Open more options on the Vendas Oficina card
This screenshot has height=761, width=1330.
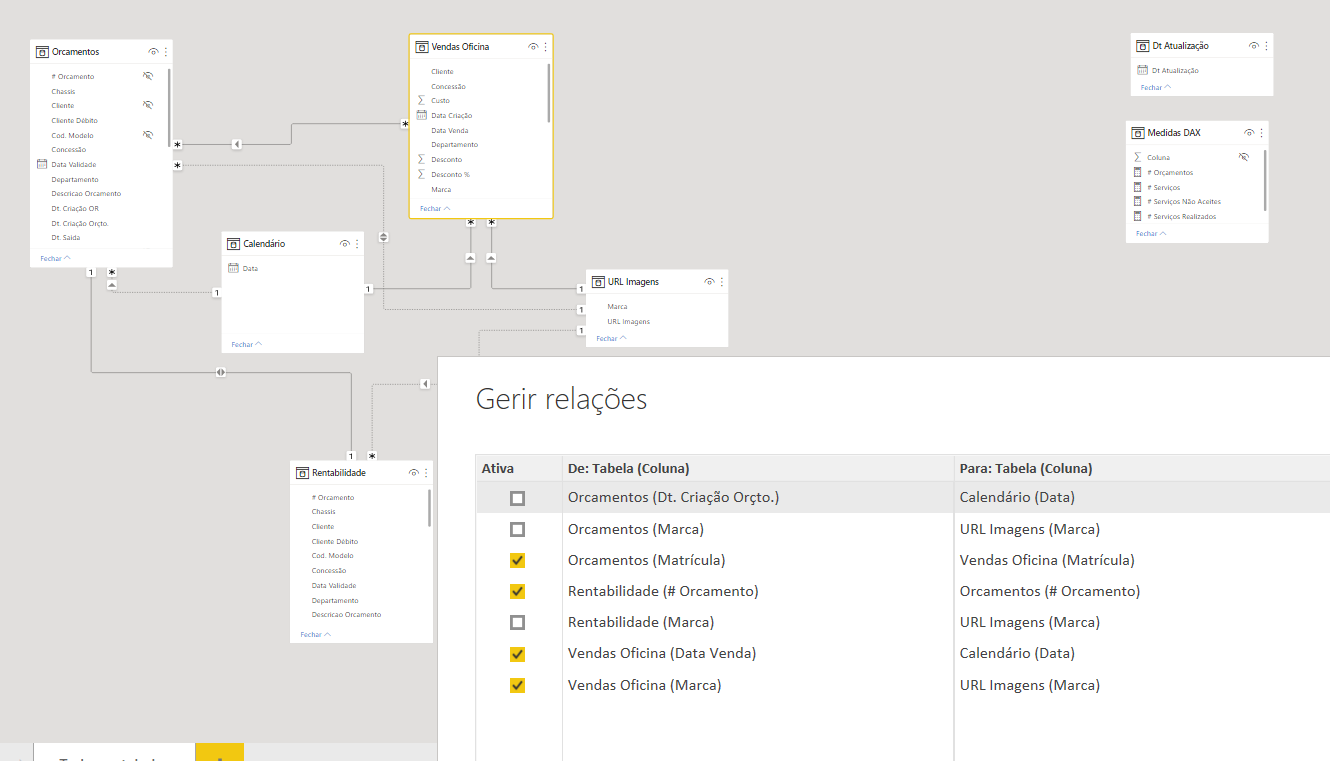(545, 47)
